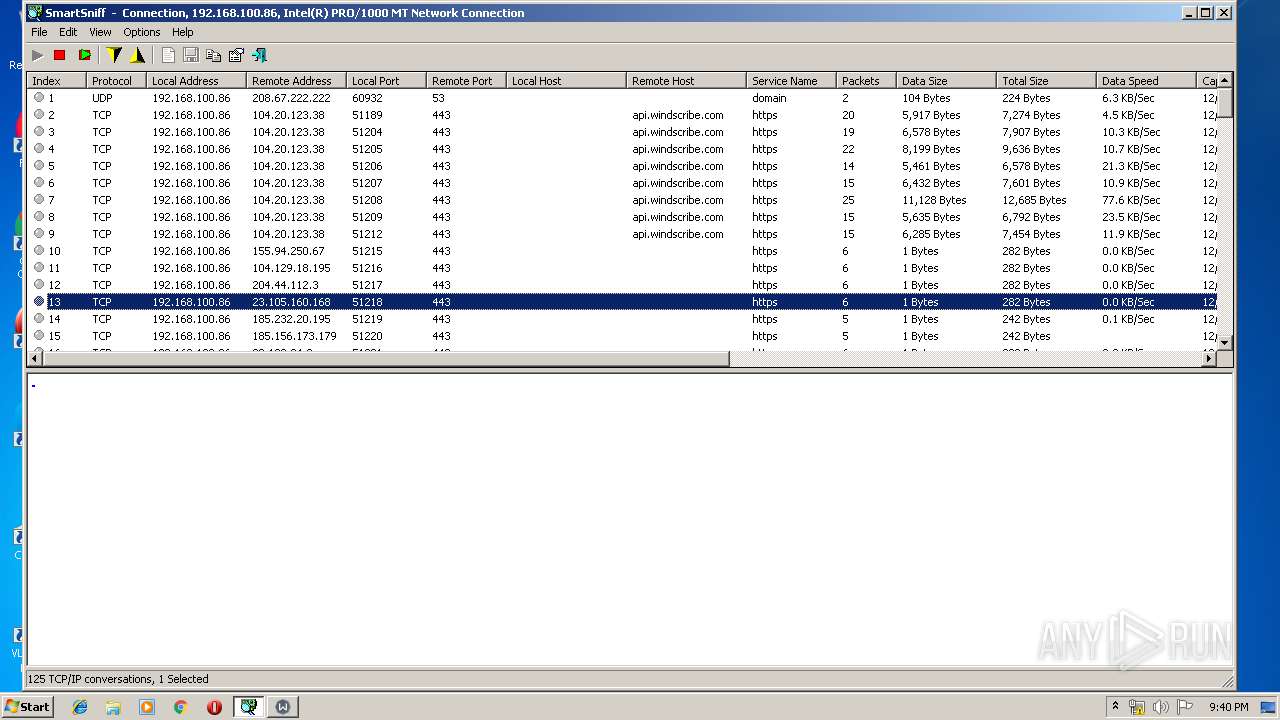The image size is (1280, 720).
Task: Sort by the Data Speed column header
Action: (x=1146, y=81)
